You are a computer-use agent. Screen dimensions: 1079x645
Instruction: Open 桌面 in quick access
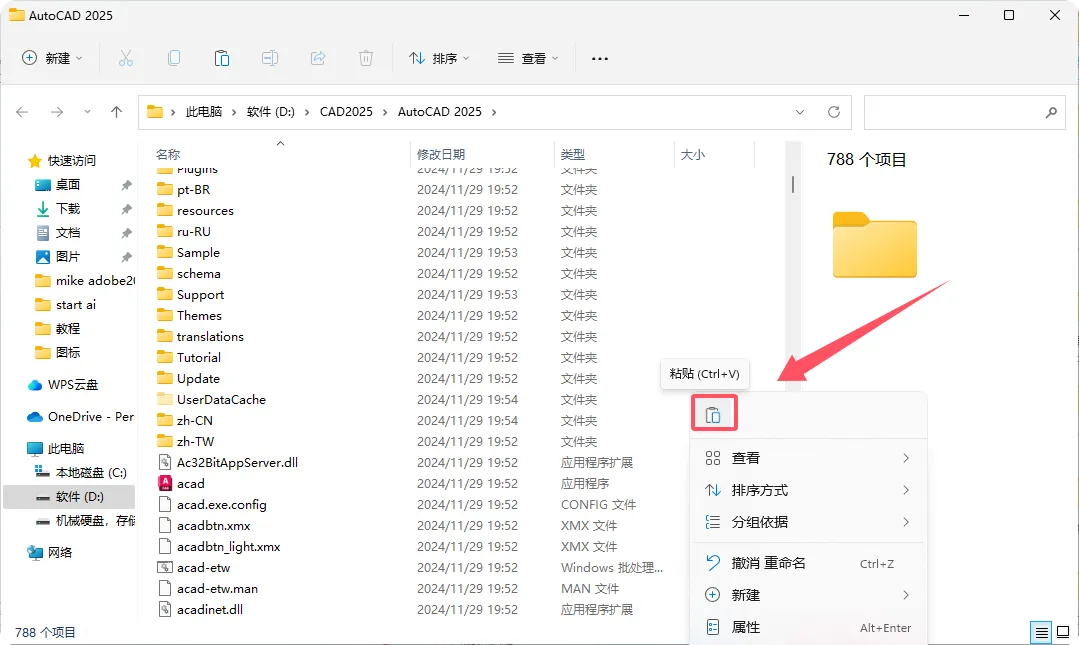click(x=67, y=184)
